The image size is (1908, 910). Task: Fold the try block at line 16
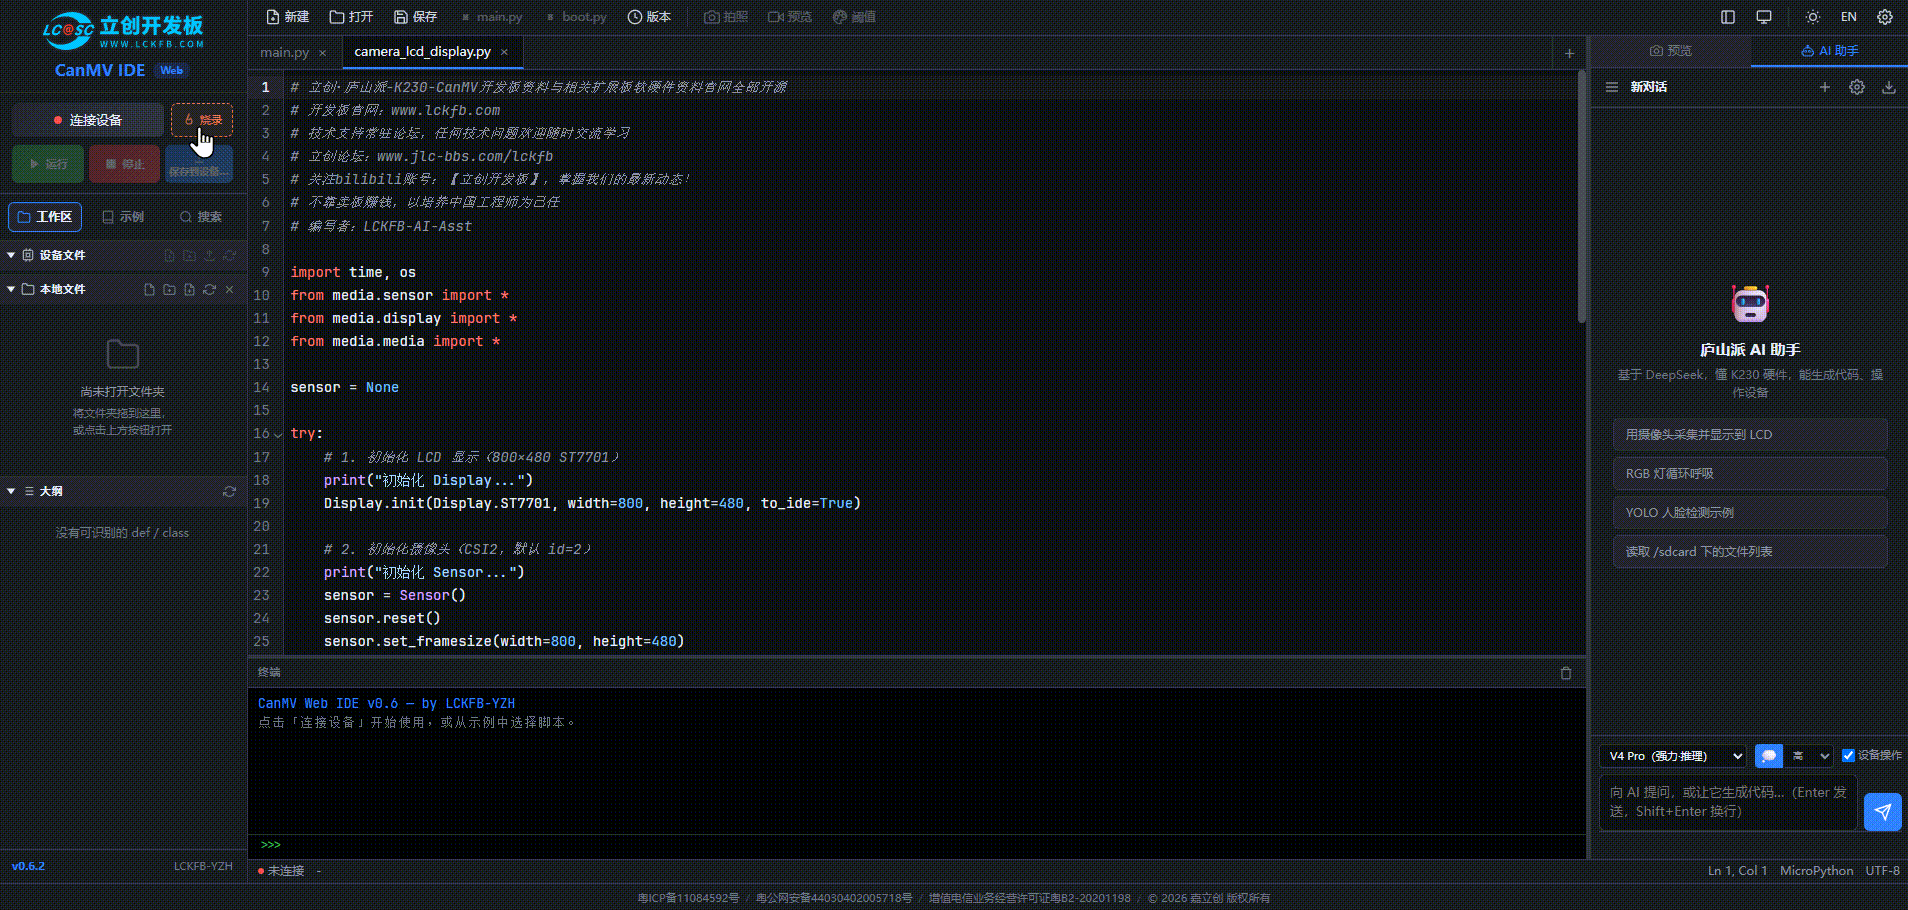click(278, 434)
